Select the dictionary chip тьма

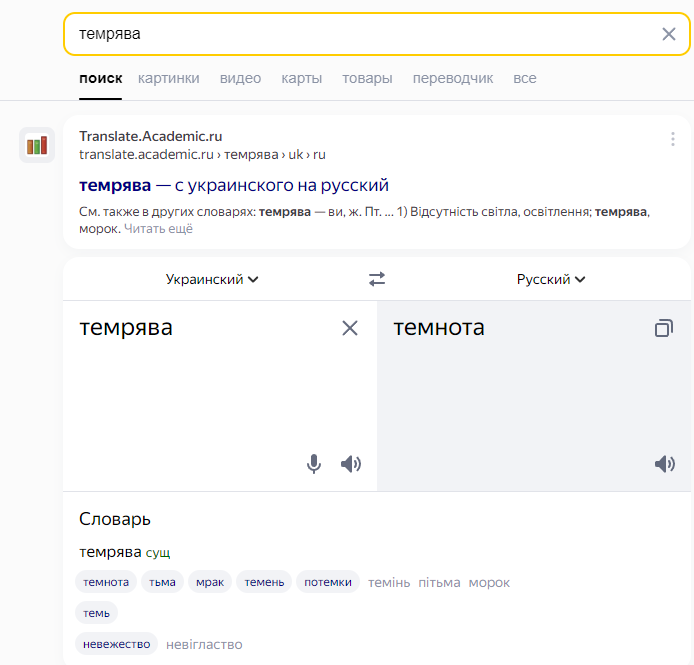[x=162, y=582]
